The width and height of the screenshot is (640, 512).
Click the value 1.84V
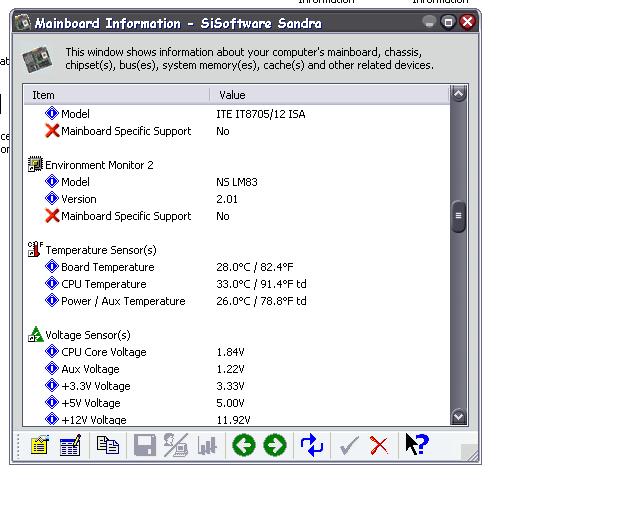(x=230, y=352)
